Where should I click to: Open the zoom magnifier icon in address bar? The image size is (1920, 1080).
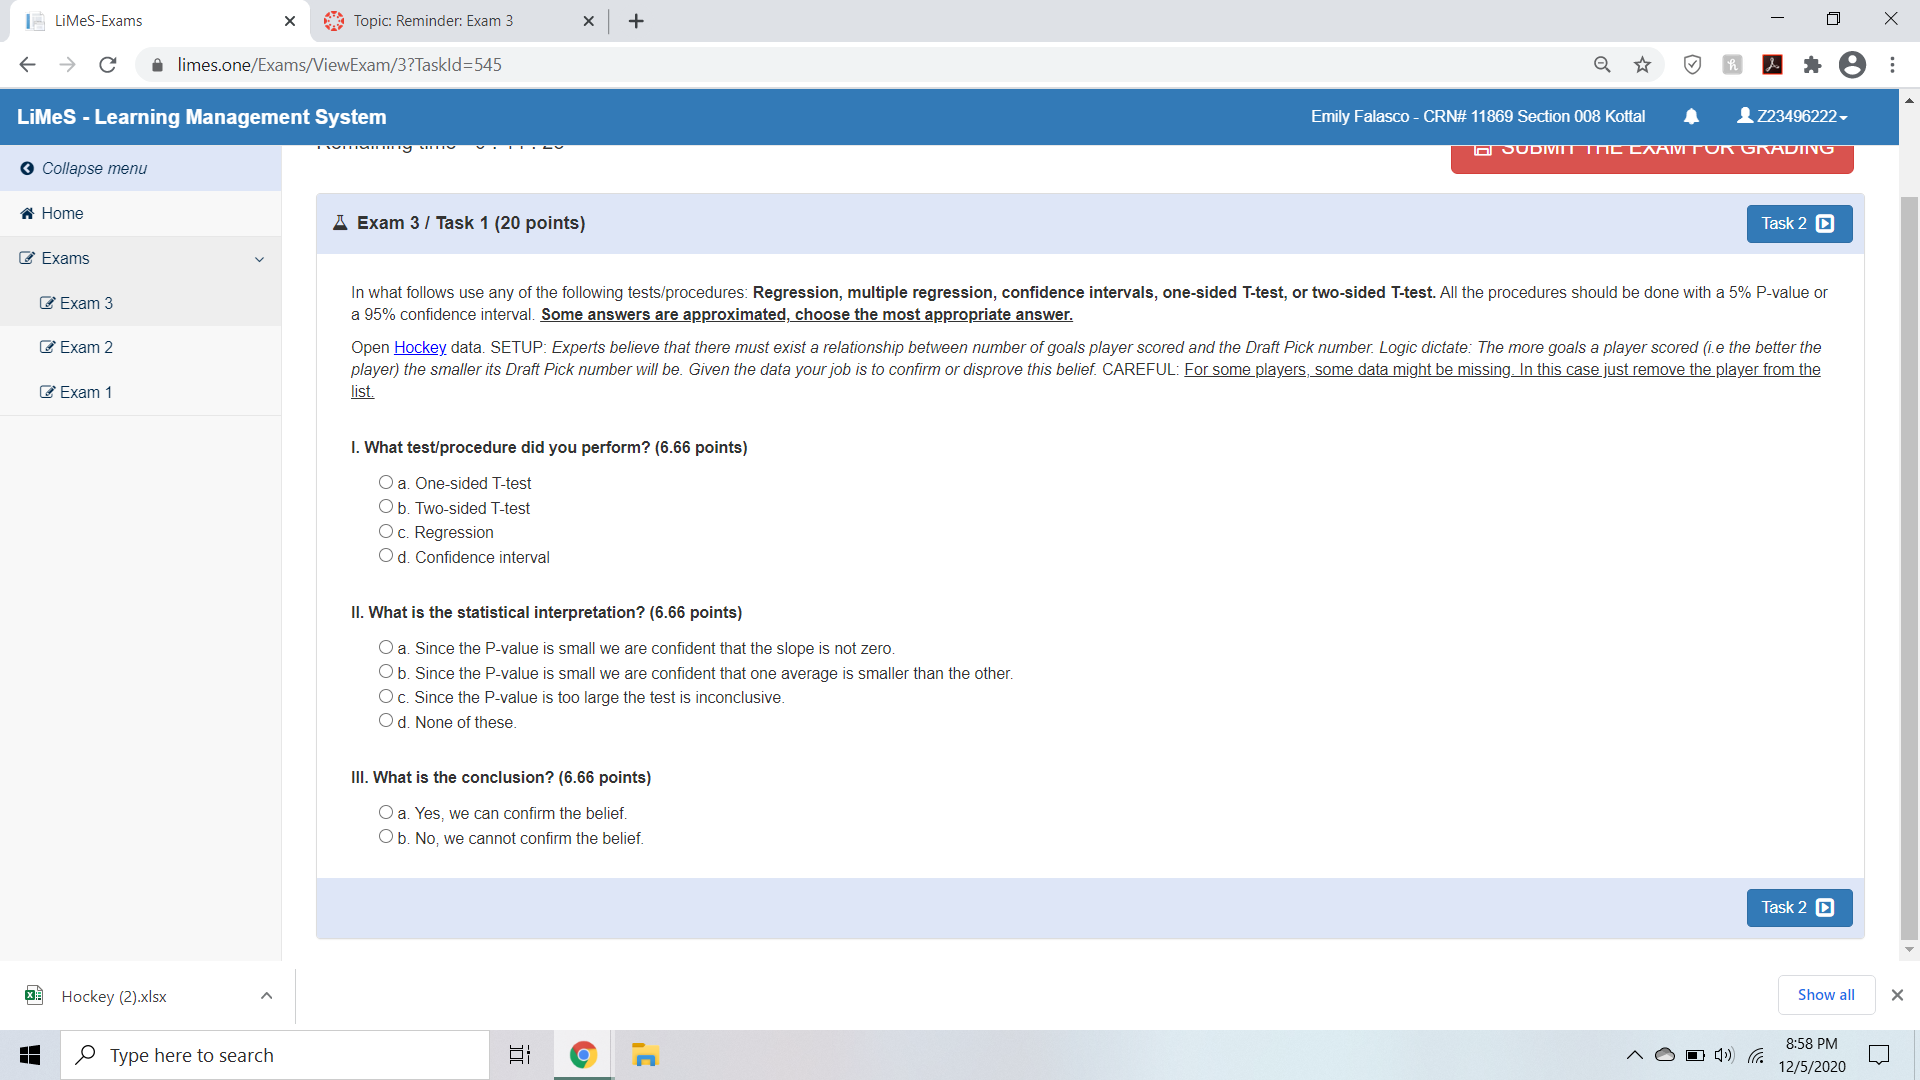[x=1602, y=65]
